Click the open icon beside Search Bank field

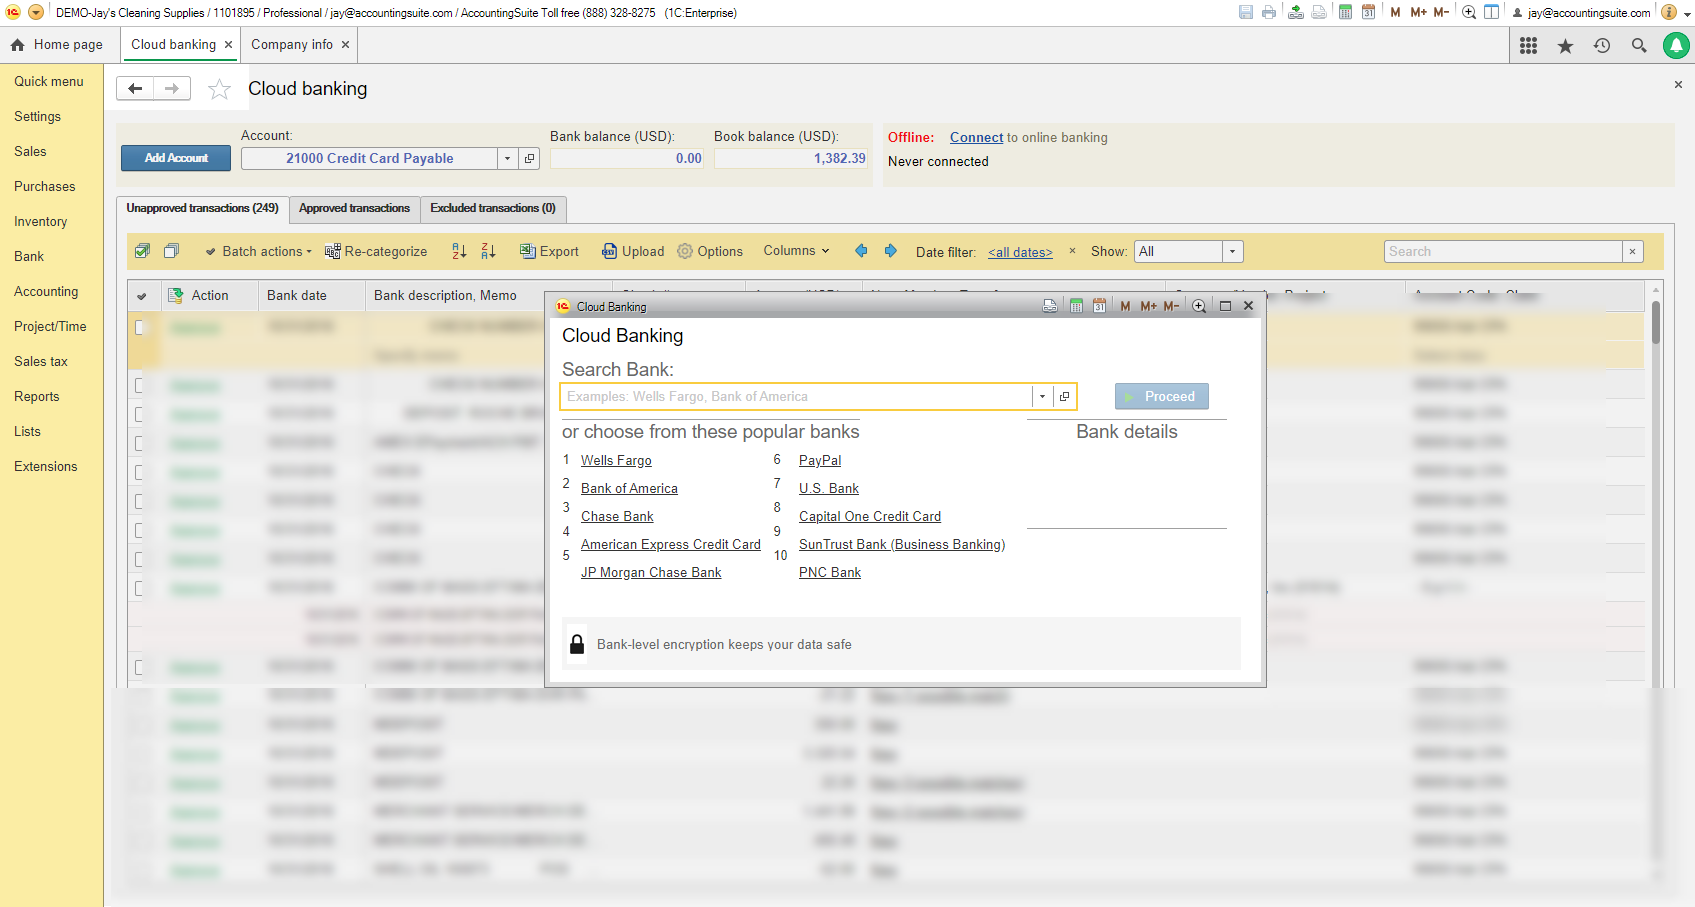pyautogui.click(x=1064, y=397)
